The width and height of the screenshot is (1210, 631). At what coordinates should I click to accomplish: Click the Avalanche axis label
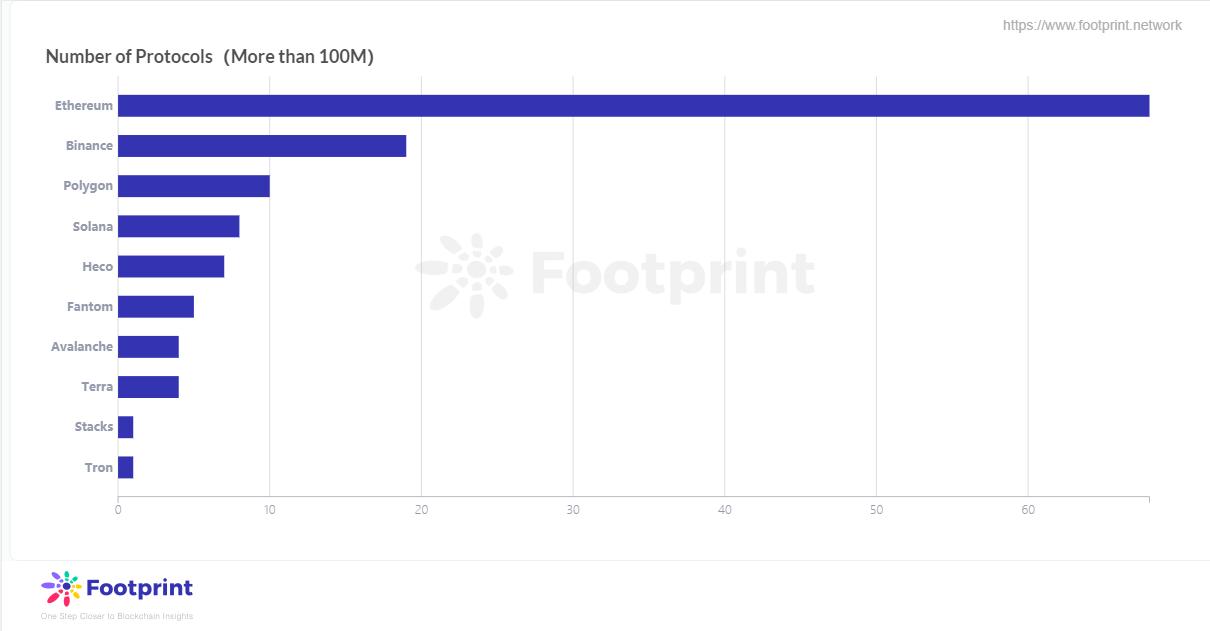[82, 347]
